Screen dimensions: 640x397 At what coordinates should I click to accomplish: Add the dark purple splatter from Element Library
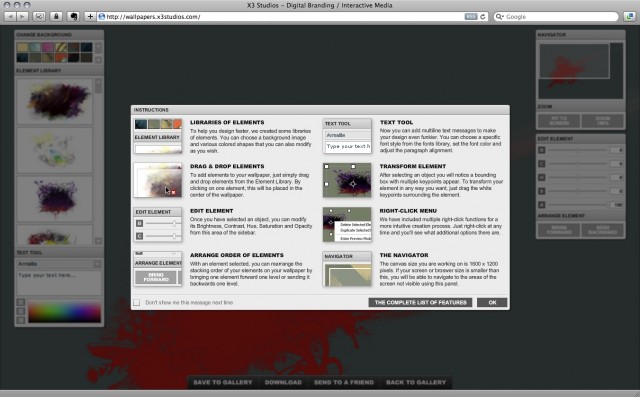coord(54,101)
